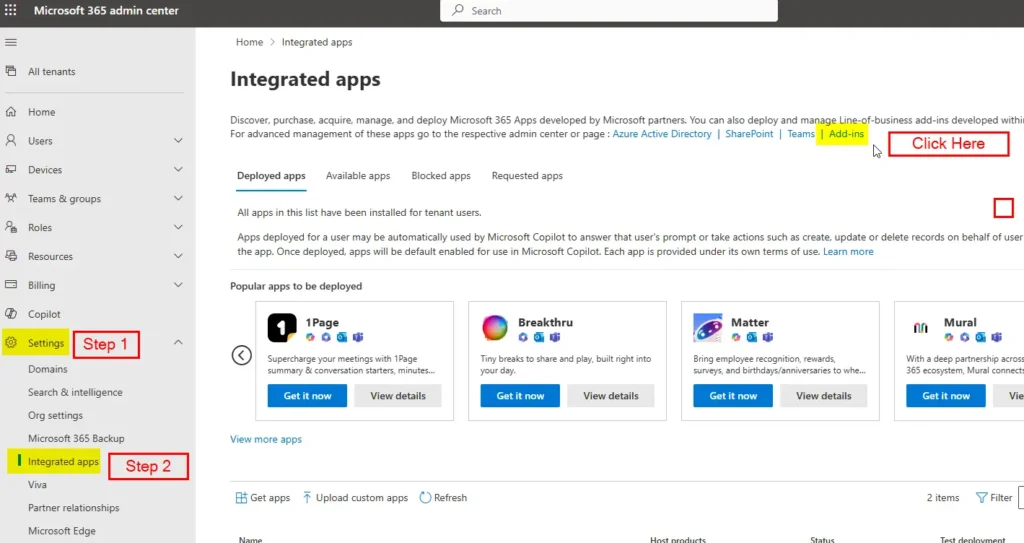Click the Devices icon in sidebar

[x=11, y=169]
